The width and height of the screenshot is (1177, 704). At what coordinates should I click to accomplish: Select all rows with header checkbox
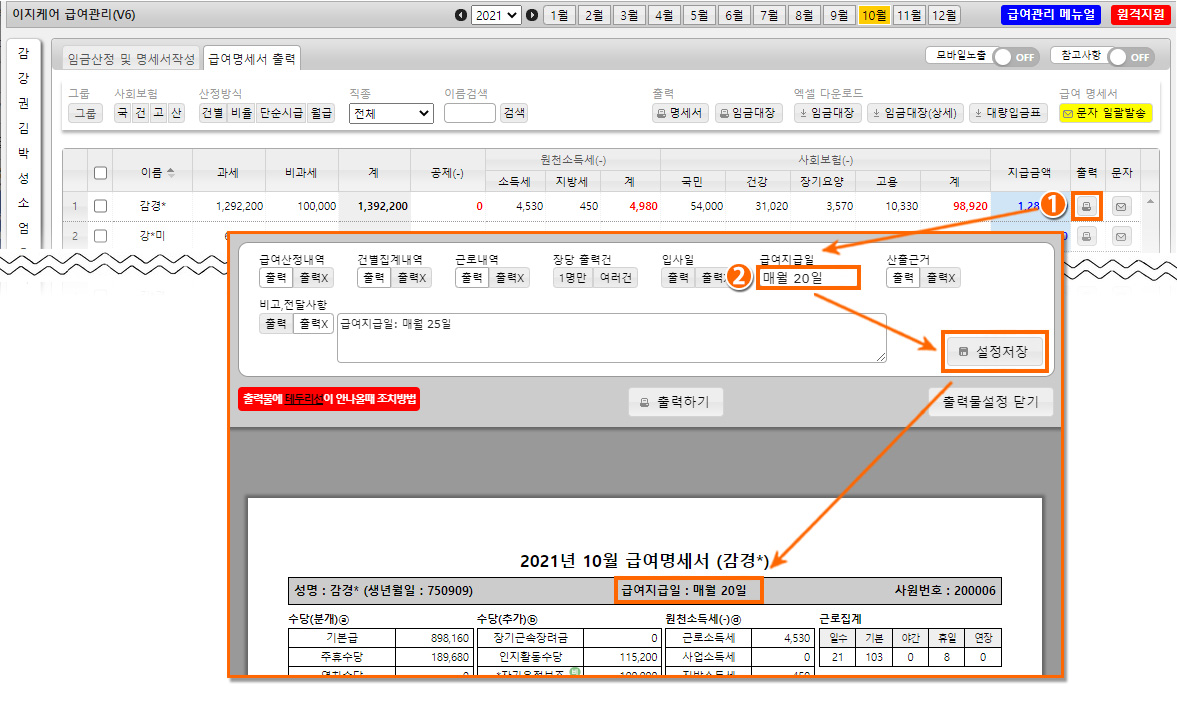(x=100, y=173)
